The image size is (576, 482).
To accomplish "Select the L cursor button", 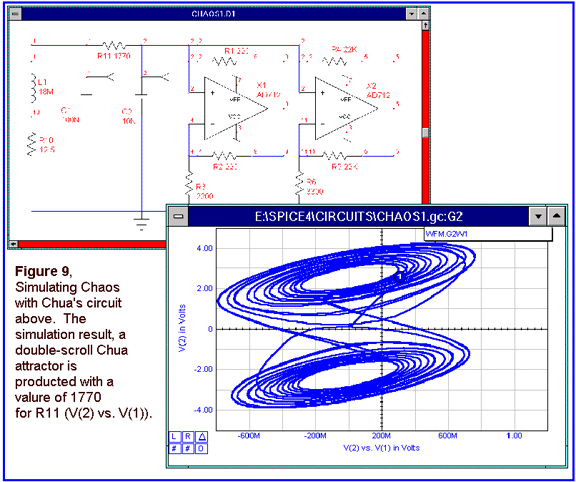I will pyautogui.click(x=174, y=436).
